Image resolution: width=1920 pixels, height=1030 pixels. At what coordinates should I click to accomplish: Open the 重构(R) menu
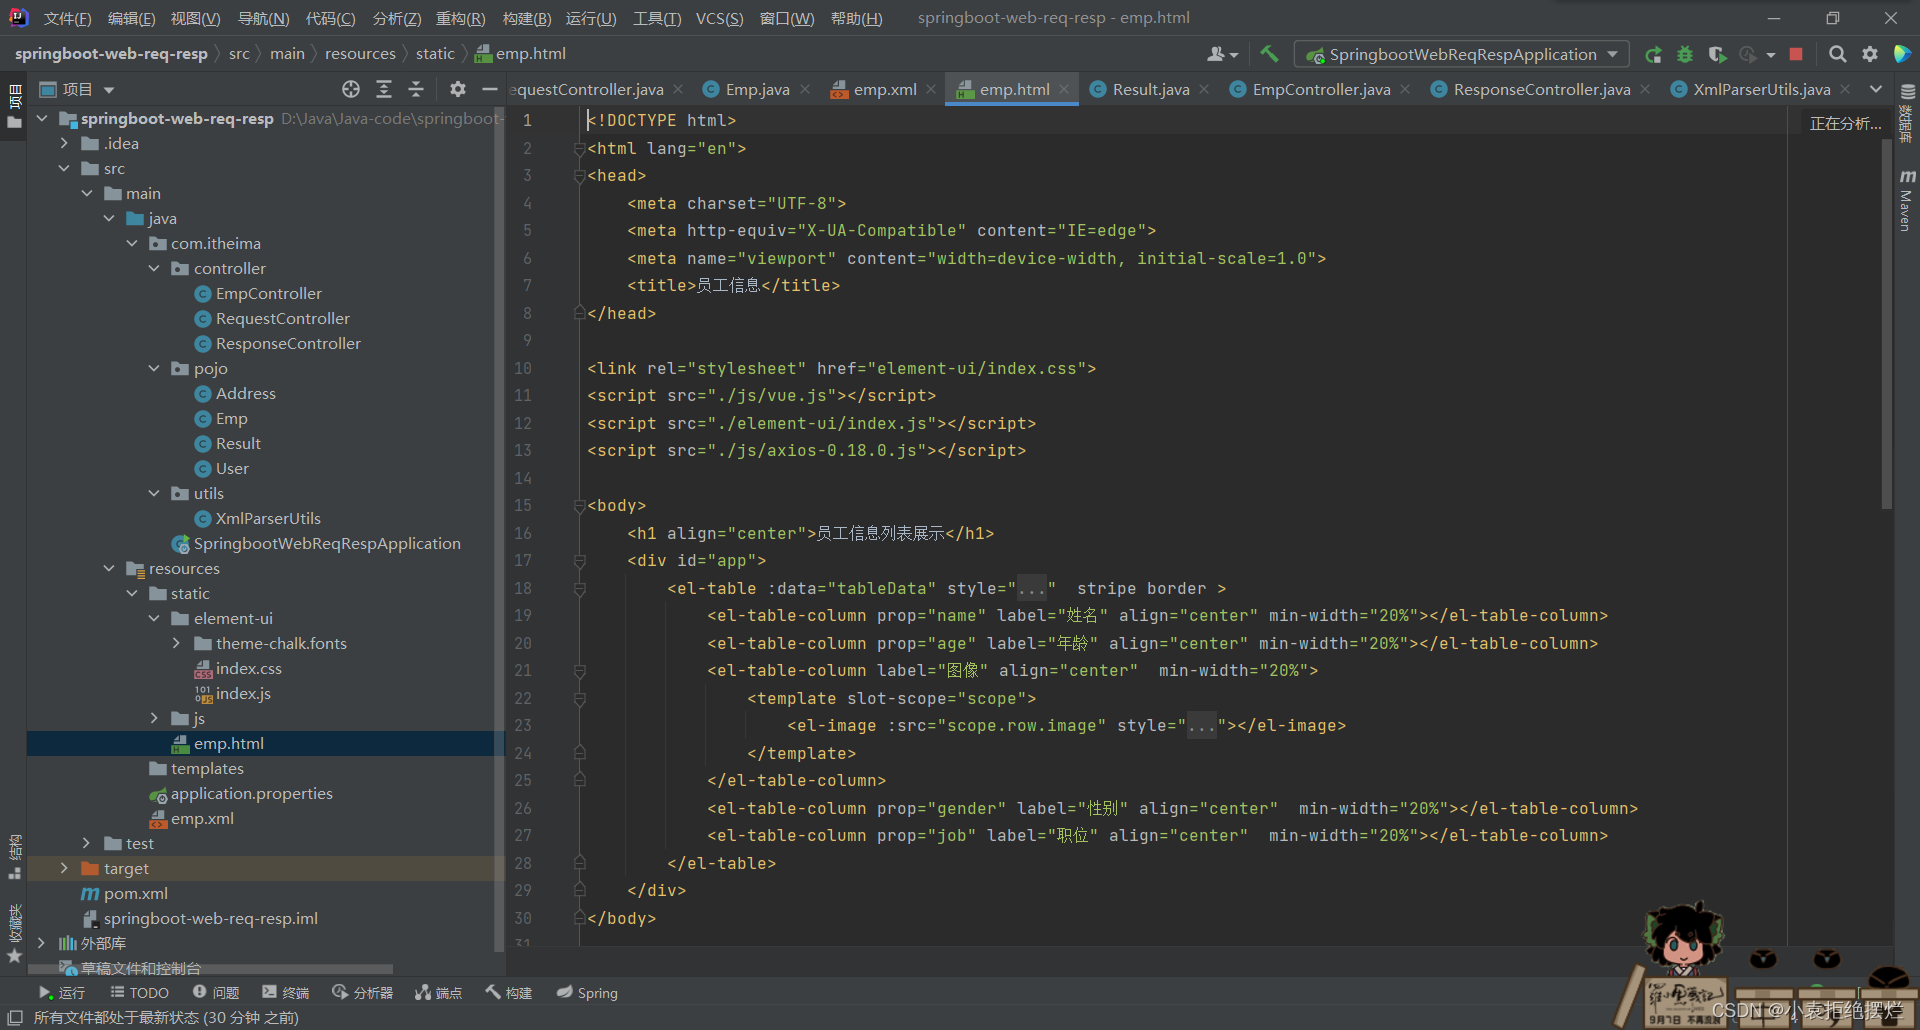pyautogui.click(x=460, y=19)
